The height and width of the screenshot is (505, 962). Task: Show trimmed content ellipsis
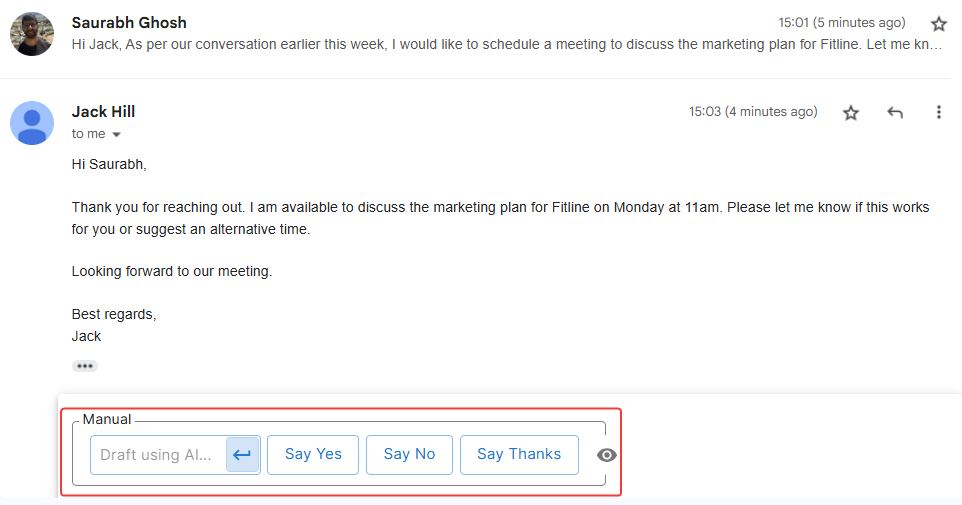click(x=85, y=366)
